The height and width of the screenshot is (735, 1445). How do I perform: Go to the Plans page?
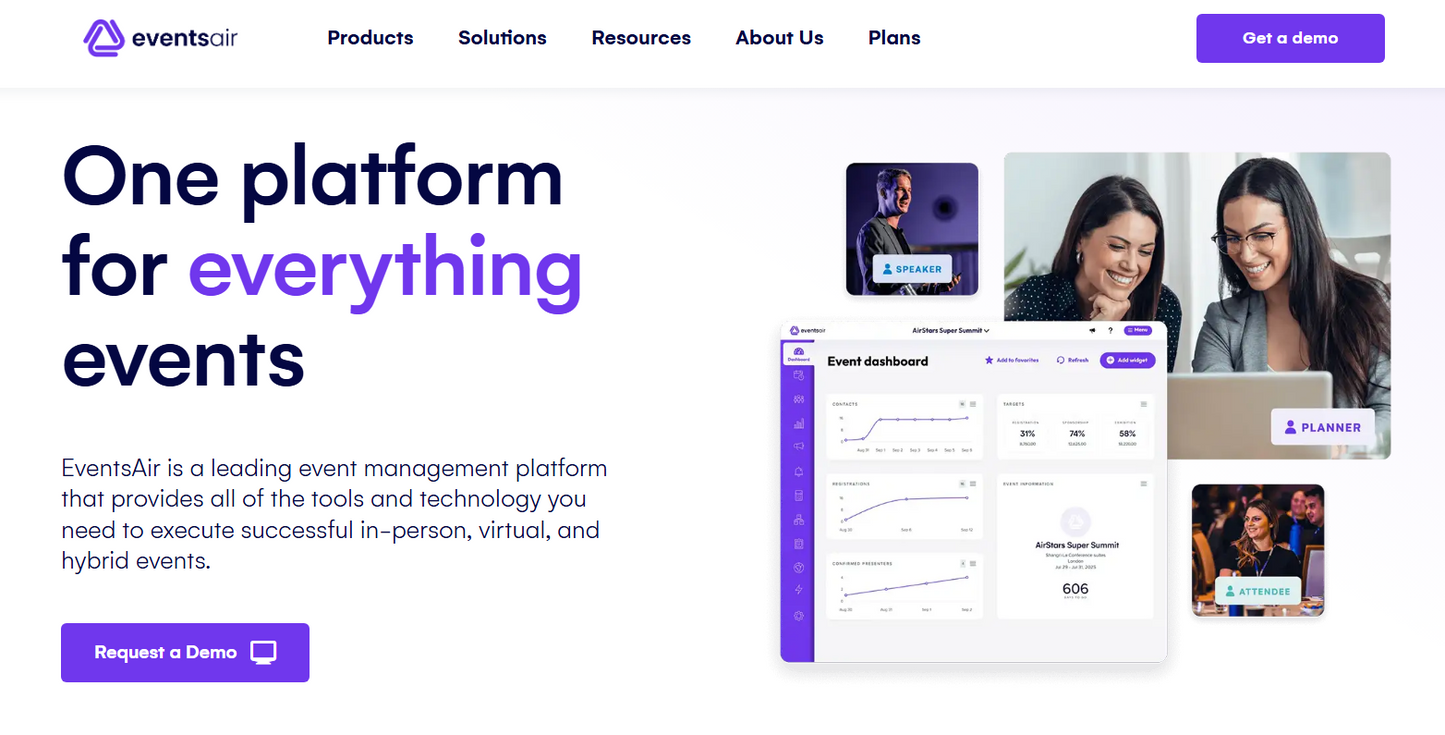[x=894, y=38]
